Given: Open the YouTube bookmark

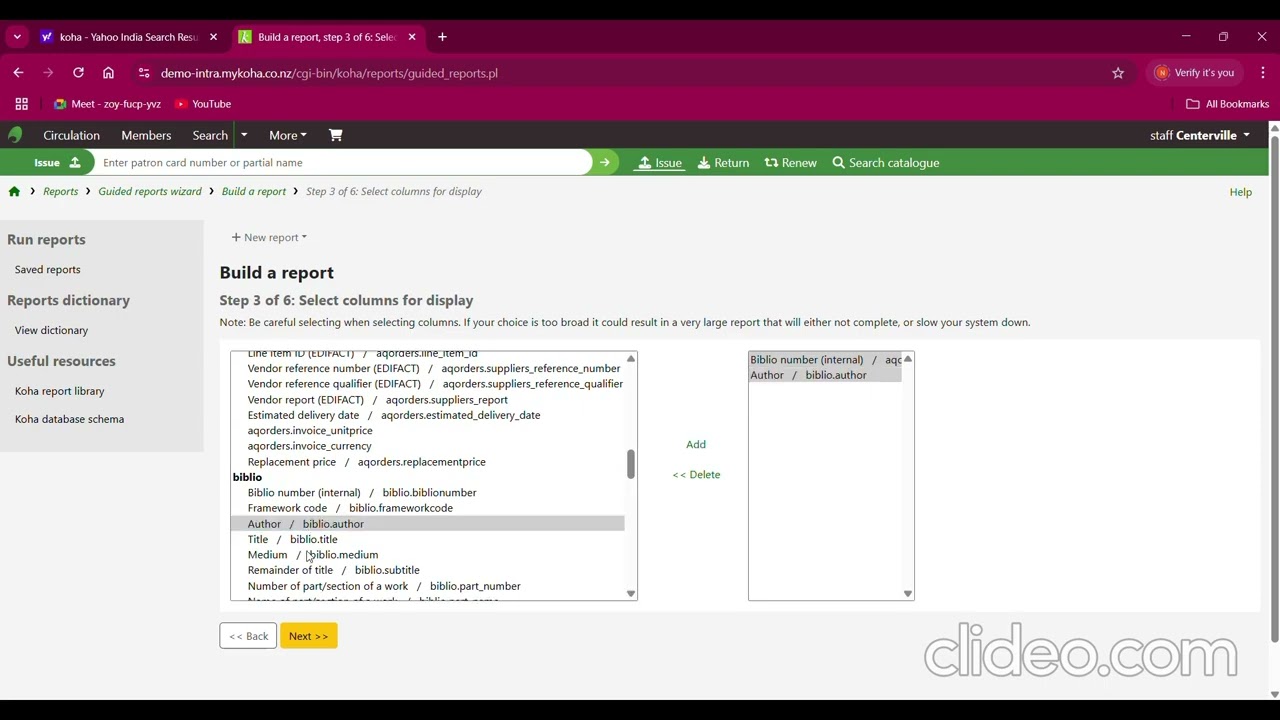Looking at the screenshot, I should (203, 104).
